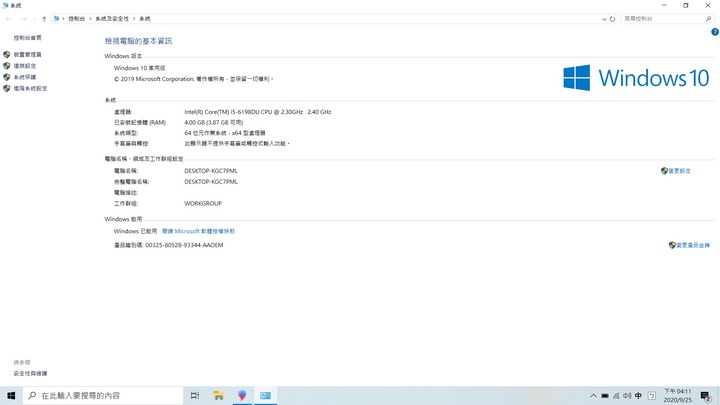Click the WORKGROUP value
This screenshot has height=405, width=720.
pos(203,203)
